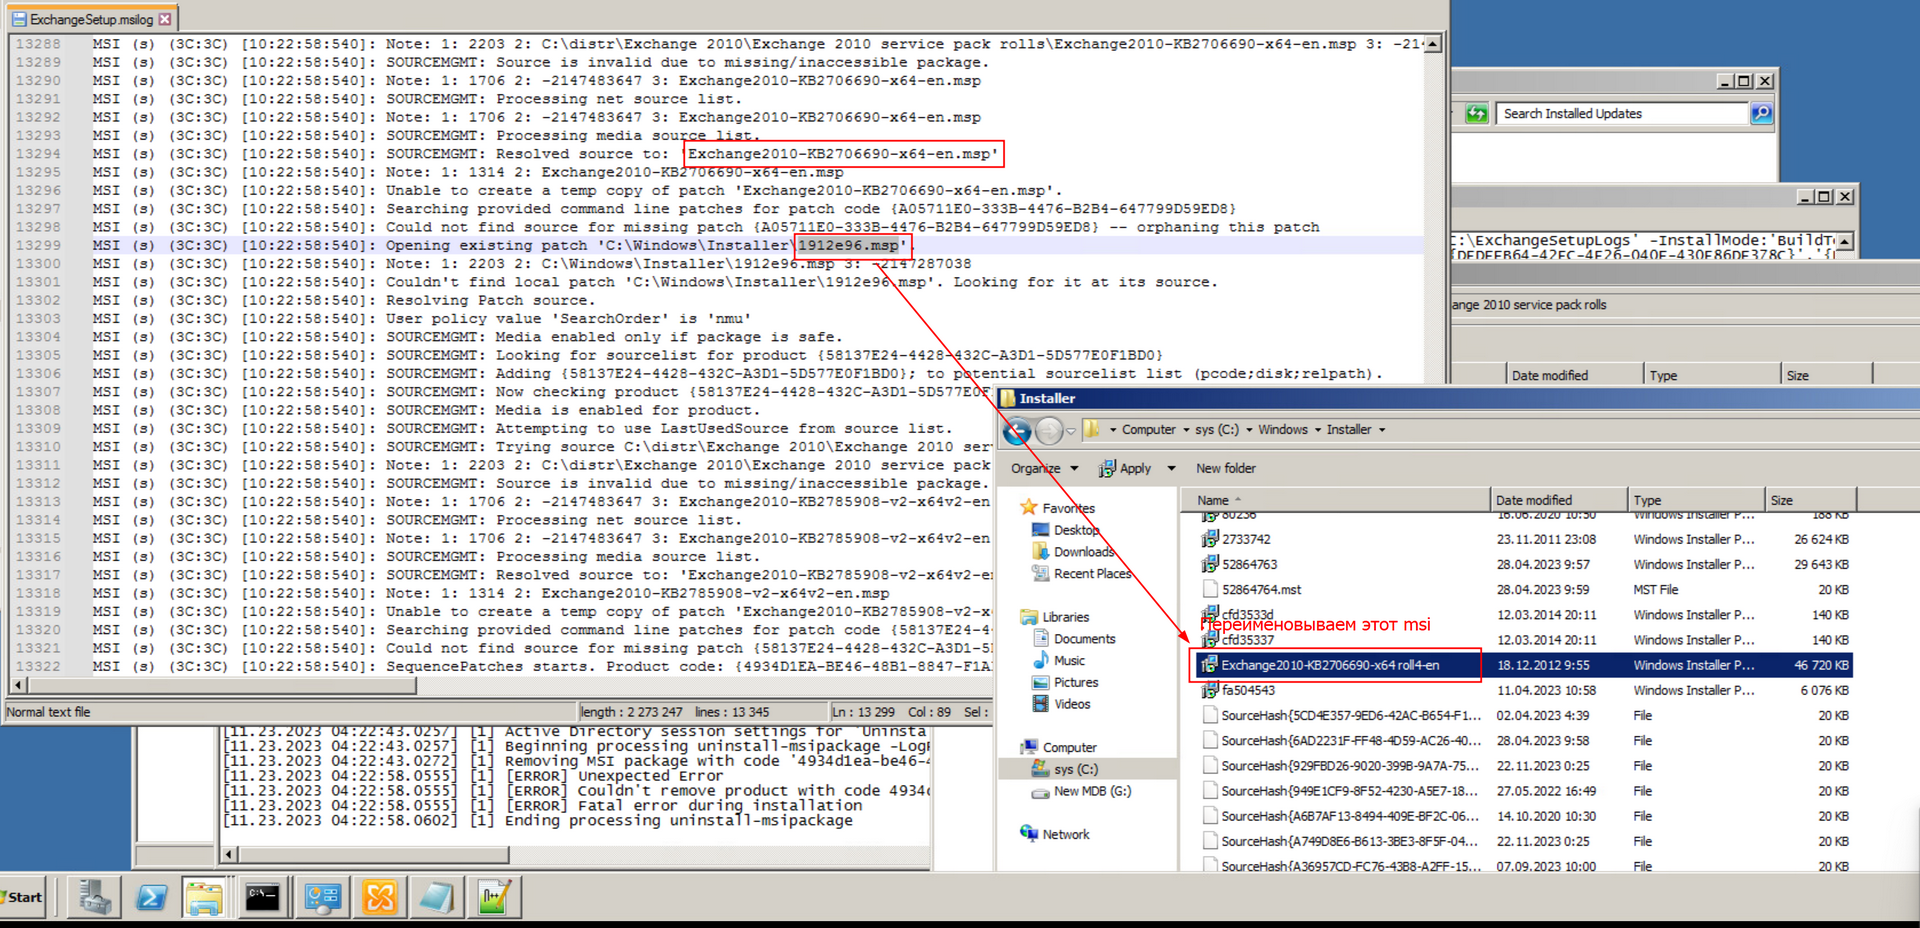Screen dimensions: 1920x928
Task: Select the Windows breadcrumb in the address bar
Action: tap(1283, 430)
